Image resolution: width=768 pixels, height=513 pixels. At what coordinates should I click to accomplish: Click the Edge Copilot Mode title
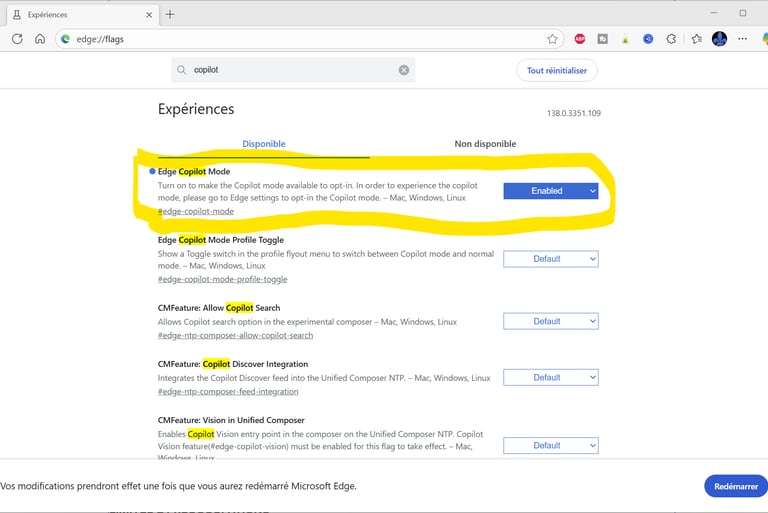pyautogui.click(x=193, y=171)
